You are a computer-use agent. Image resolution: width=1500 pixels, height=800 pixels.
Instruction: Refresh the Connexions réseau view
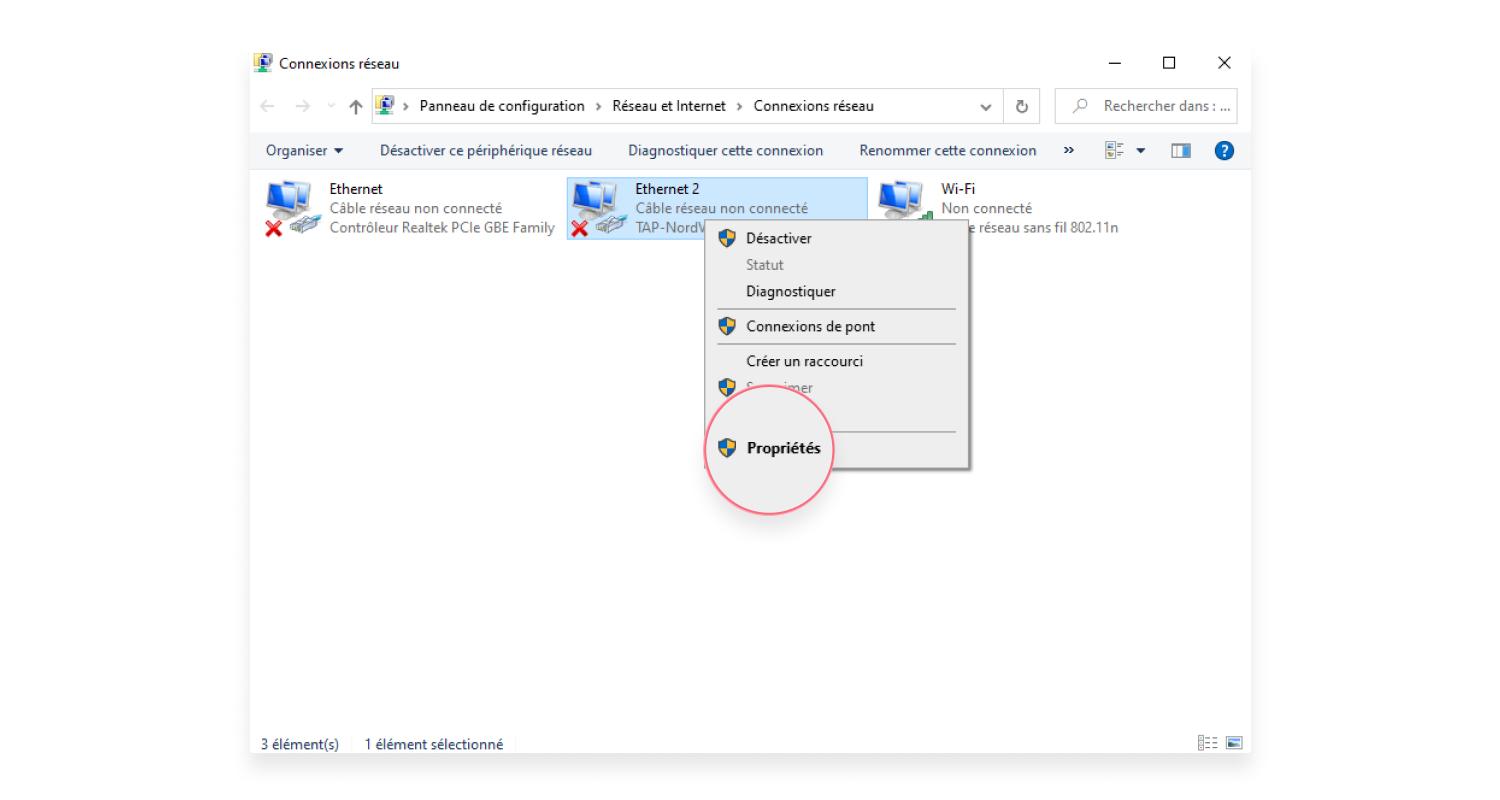pos(1022,106)
